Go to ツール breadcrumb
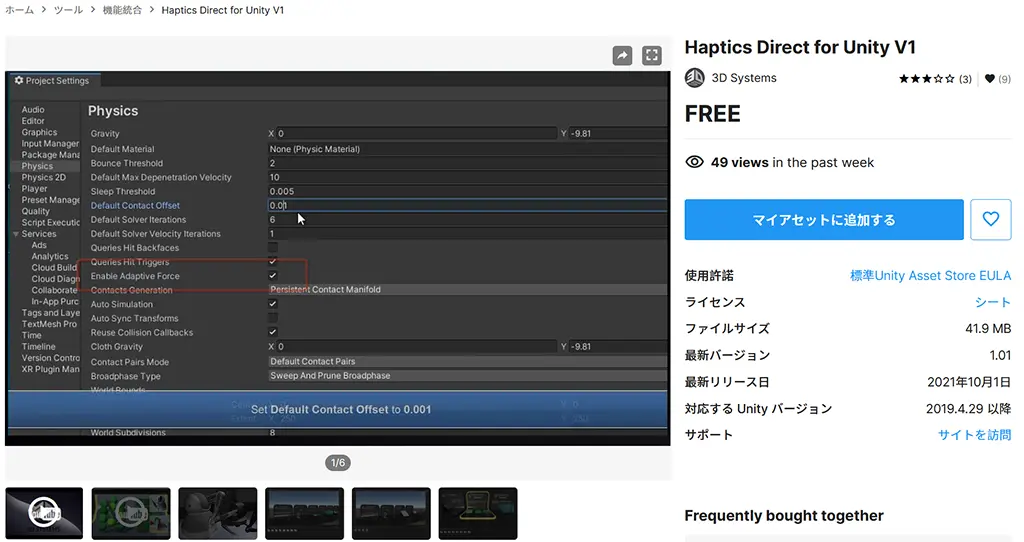 pyautogui.click(x=69, y=10)
